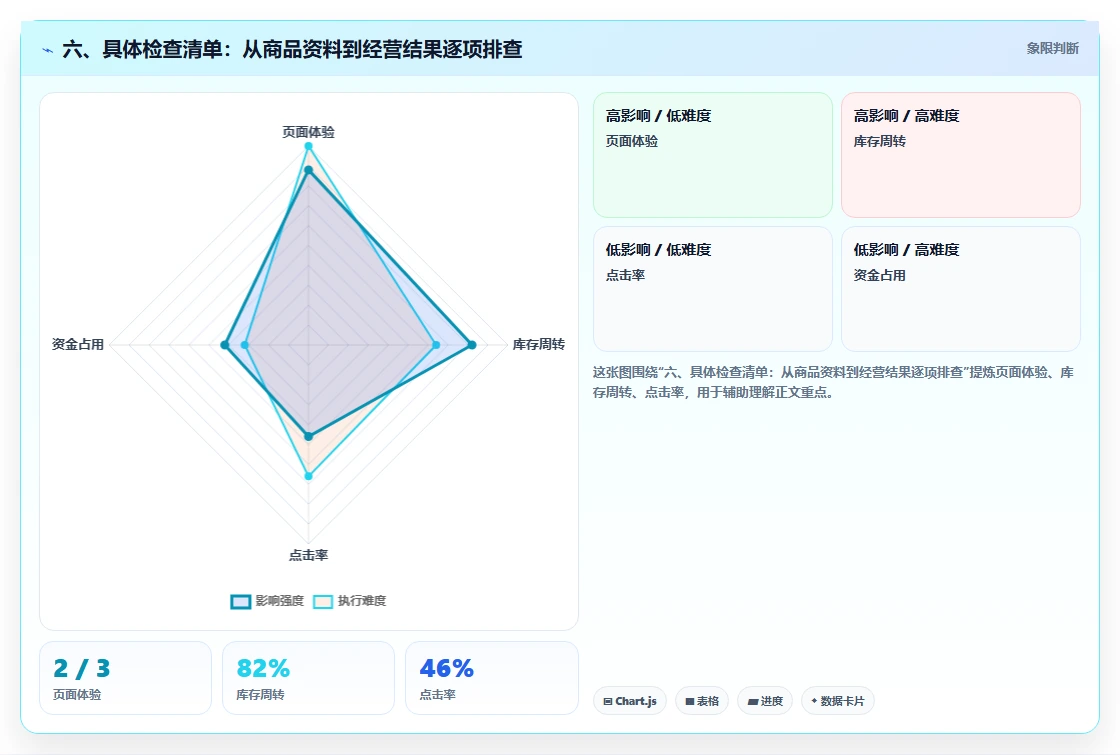Screen dimensions: 1120x755
Task: Click the 点击率 radar axis label
Action: tap(309, 555)
